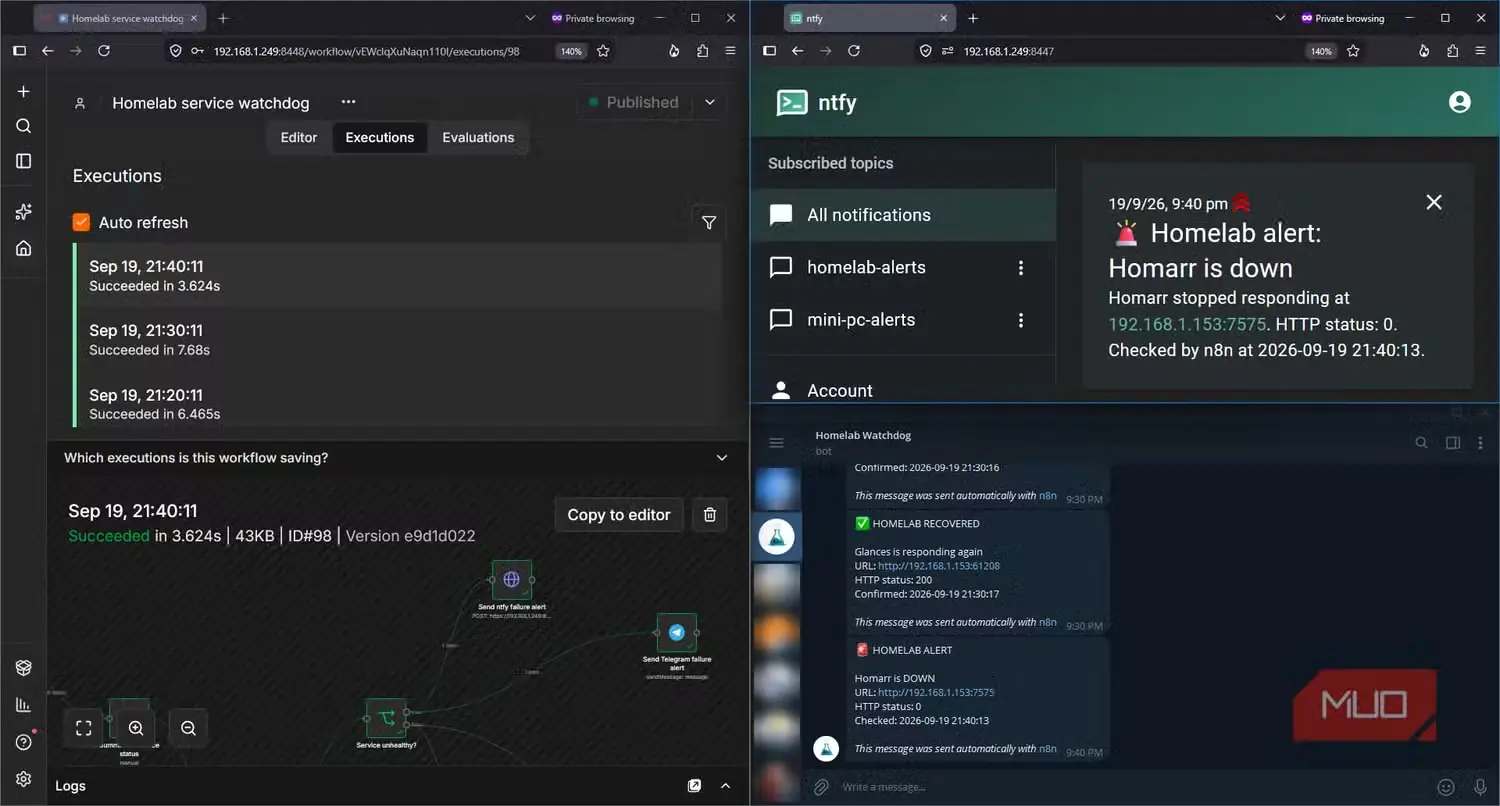Screen dimensions: 1500x806
Task: Open the bar chart insights icon in n8n
Action: (x=24, y=705)
